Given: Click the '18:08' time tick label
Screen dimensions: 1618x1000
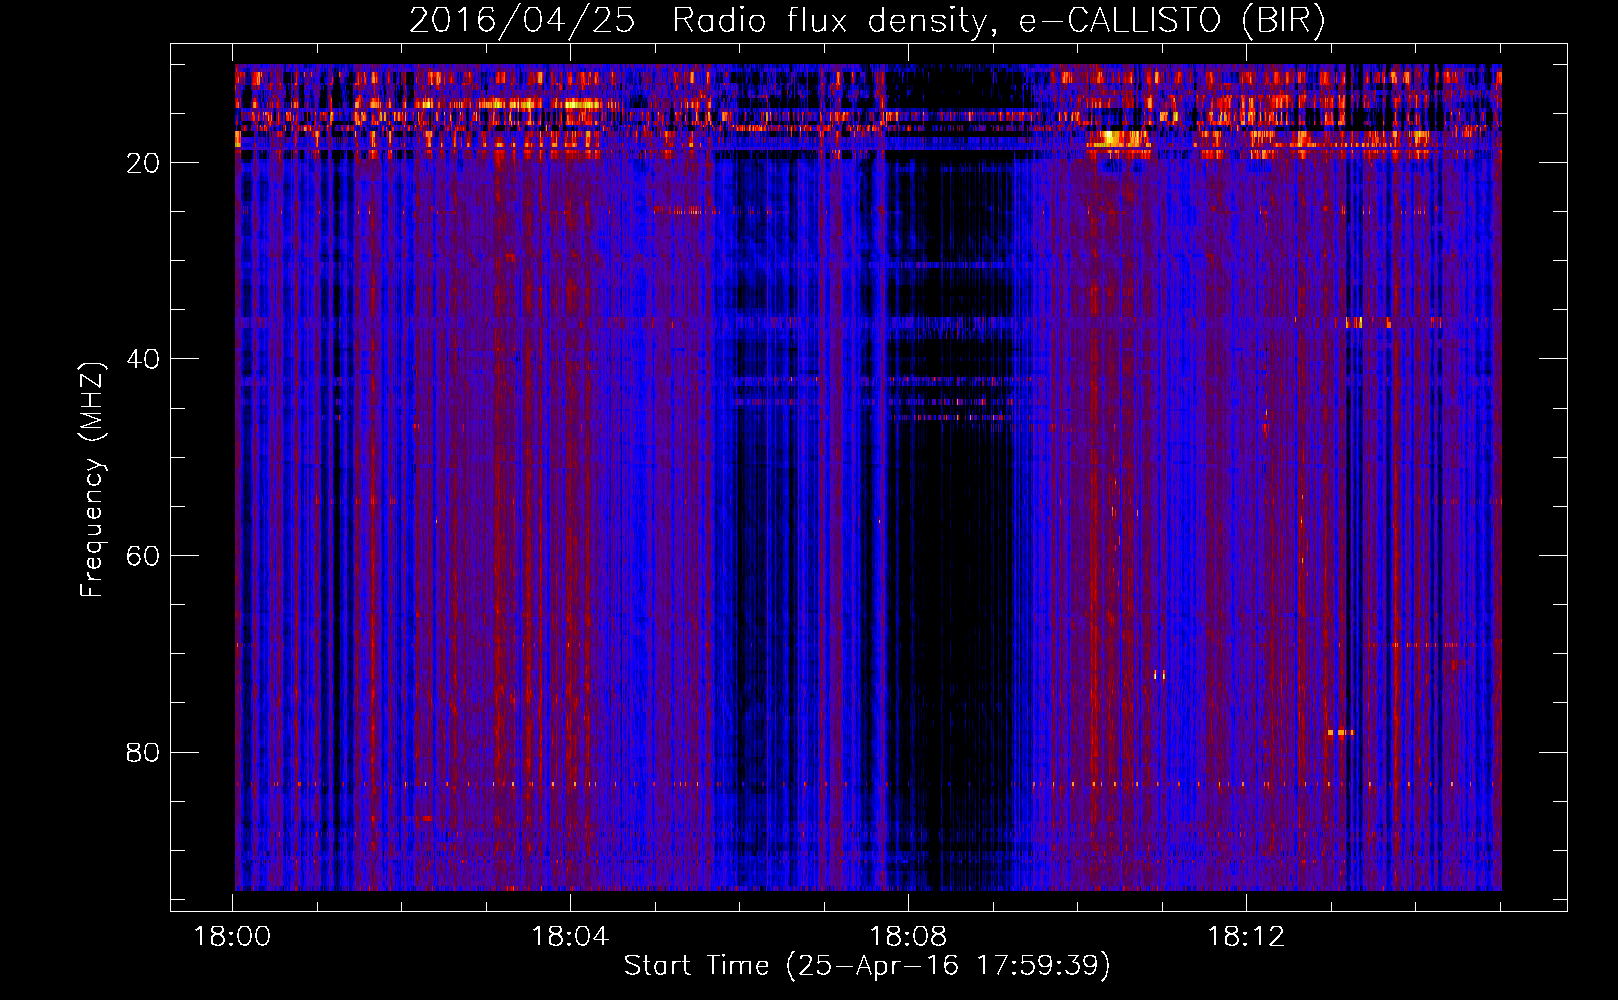Looking at the screenshot, I should pos(908,937).
